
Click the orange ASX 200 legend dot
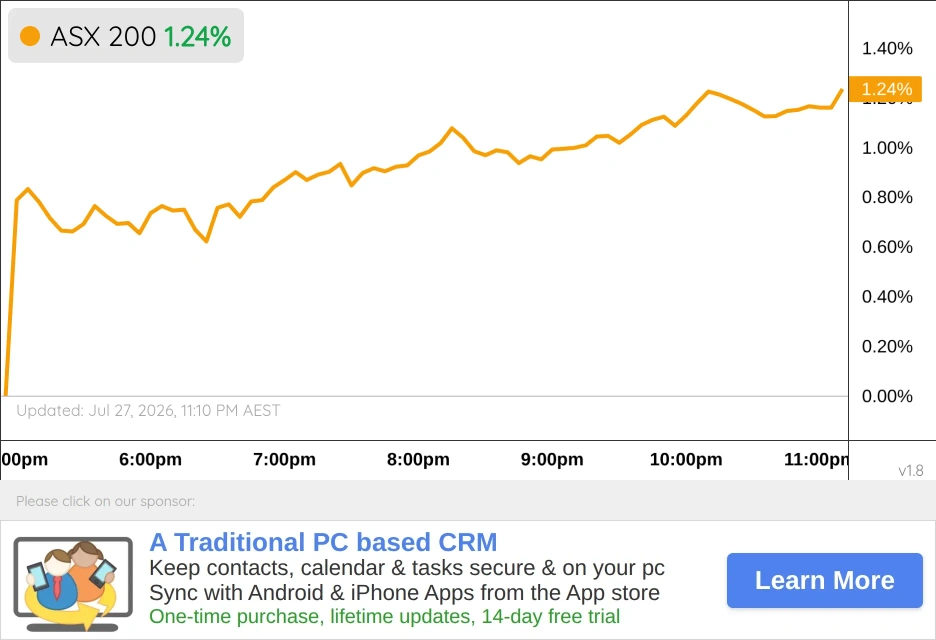[x=30, y=36]
